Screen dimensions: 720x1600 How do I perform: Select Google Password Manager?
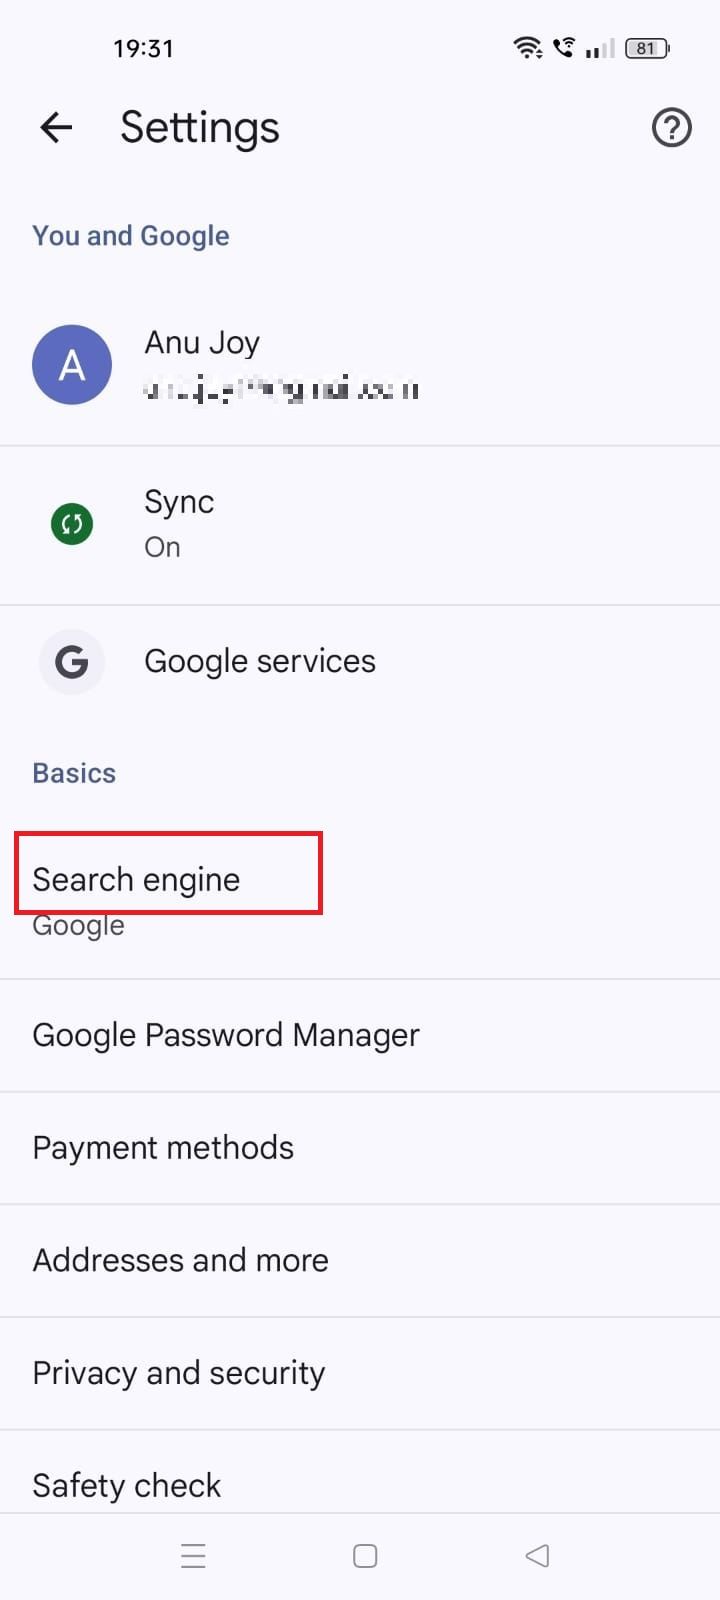point(226,1034)
